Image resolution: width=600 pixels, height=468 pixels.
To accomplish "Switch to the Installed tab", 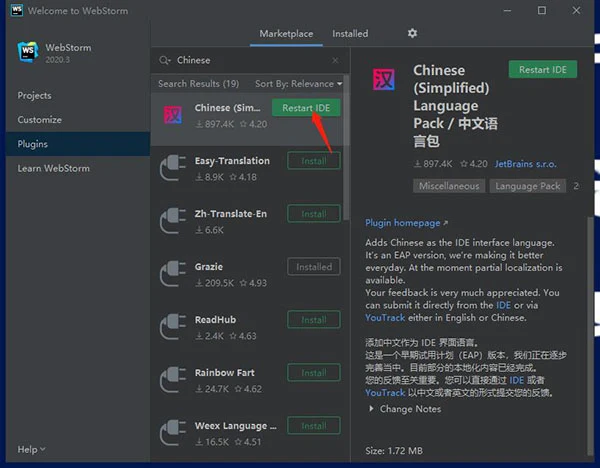I will pos(350,34).
